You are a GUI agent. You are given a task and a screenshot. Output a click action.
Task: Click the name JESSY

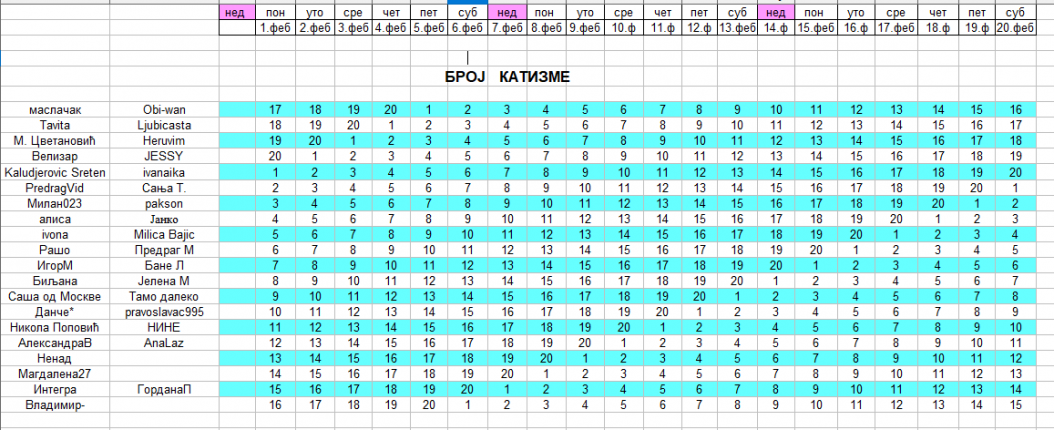164,156
